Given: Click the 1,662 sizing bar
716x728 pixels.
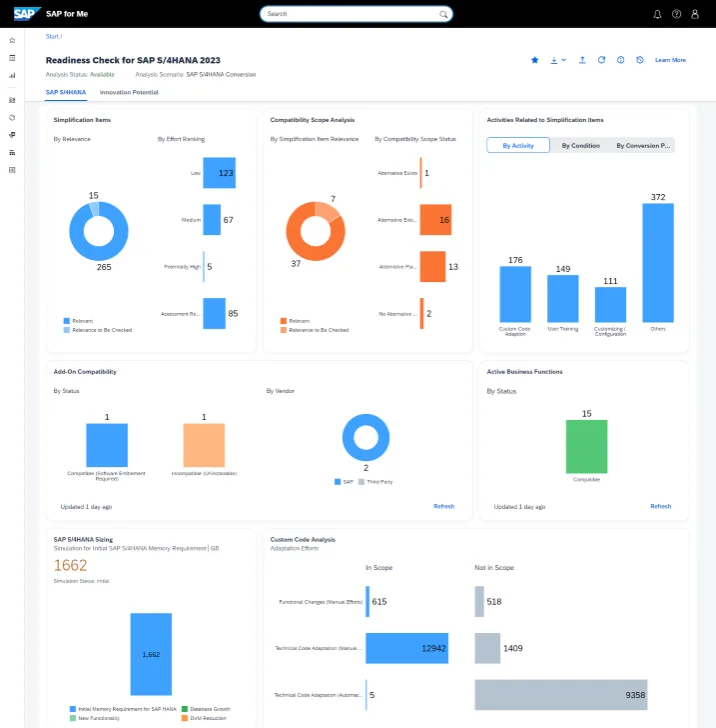Looking at the screenshot, I should pos(151,654).
